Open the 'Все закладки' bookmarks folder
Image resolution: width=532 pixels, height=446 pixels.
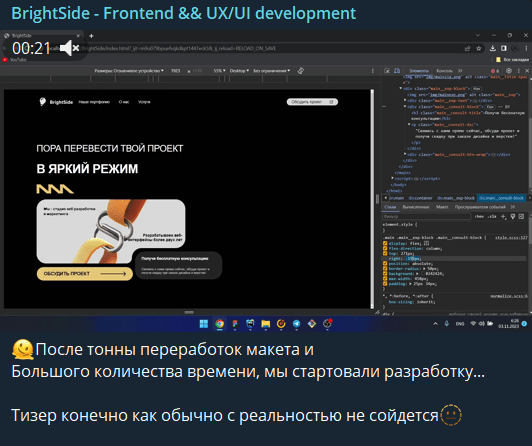pos(512,60)
